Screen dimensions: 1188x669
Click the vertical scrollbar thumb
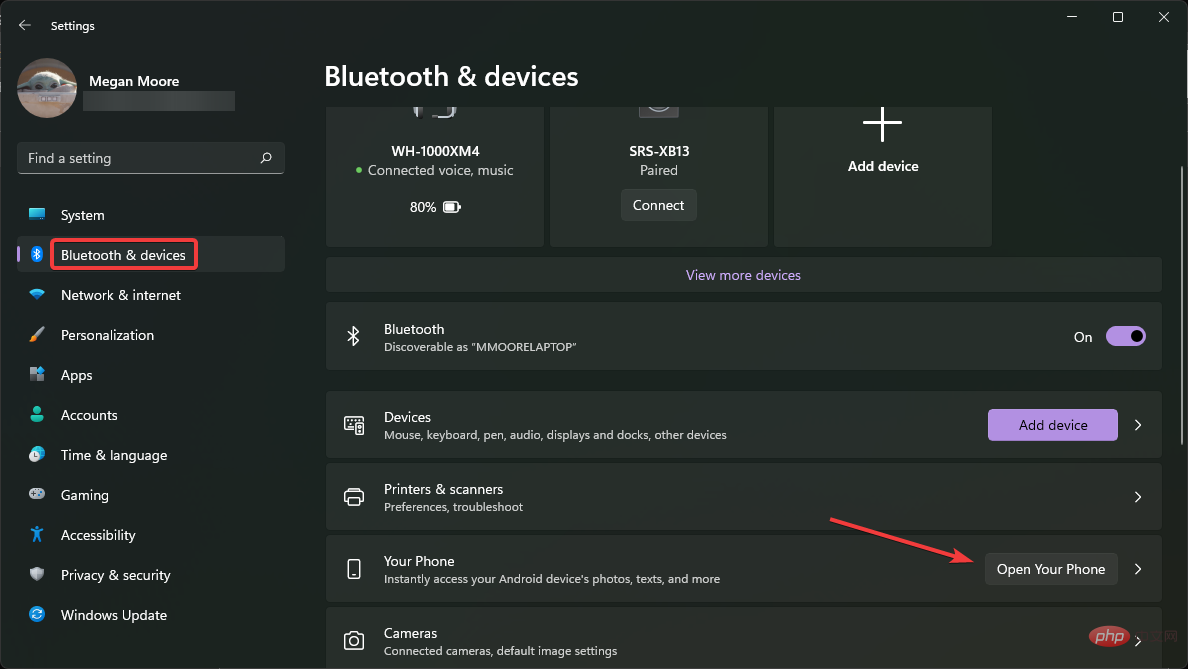1181,305
